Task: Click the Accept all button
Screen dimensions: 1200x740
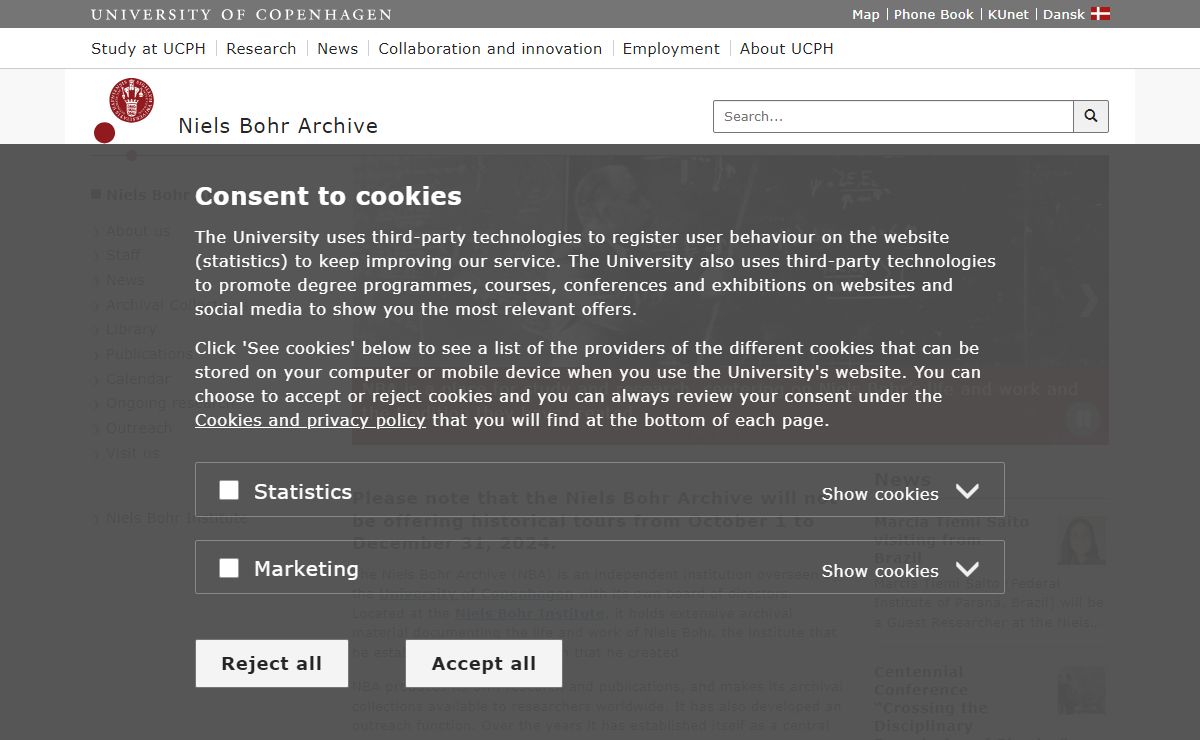Action: point(484,664)
